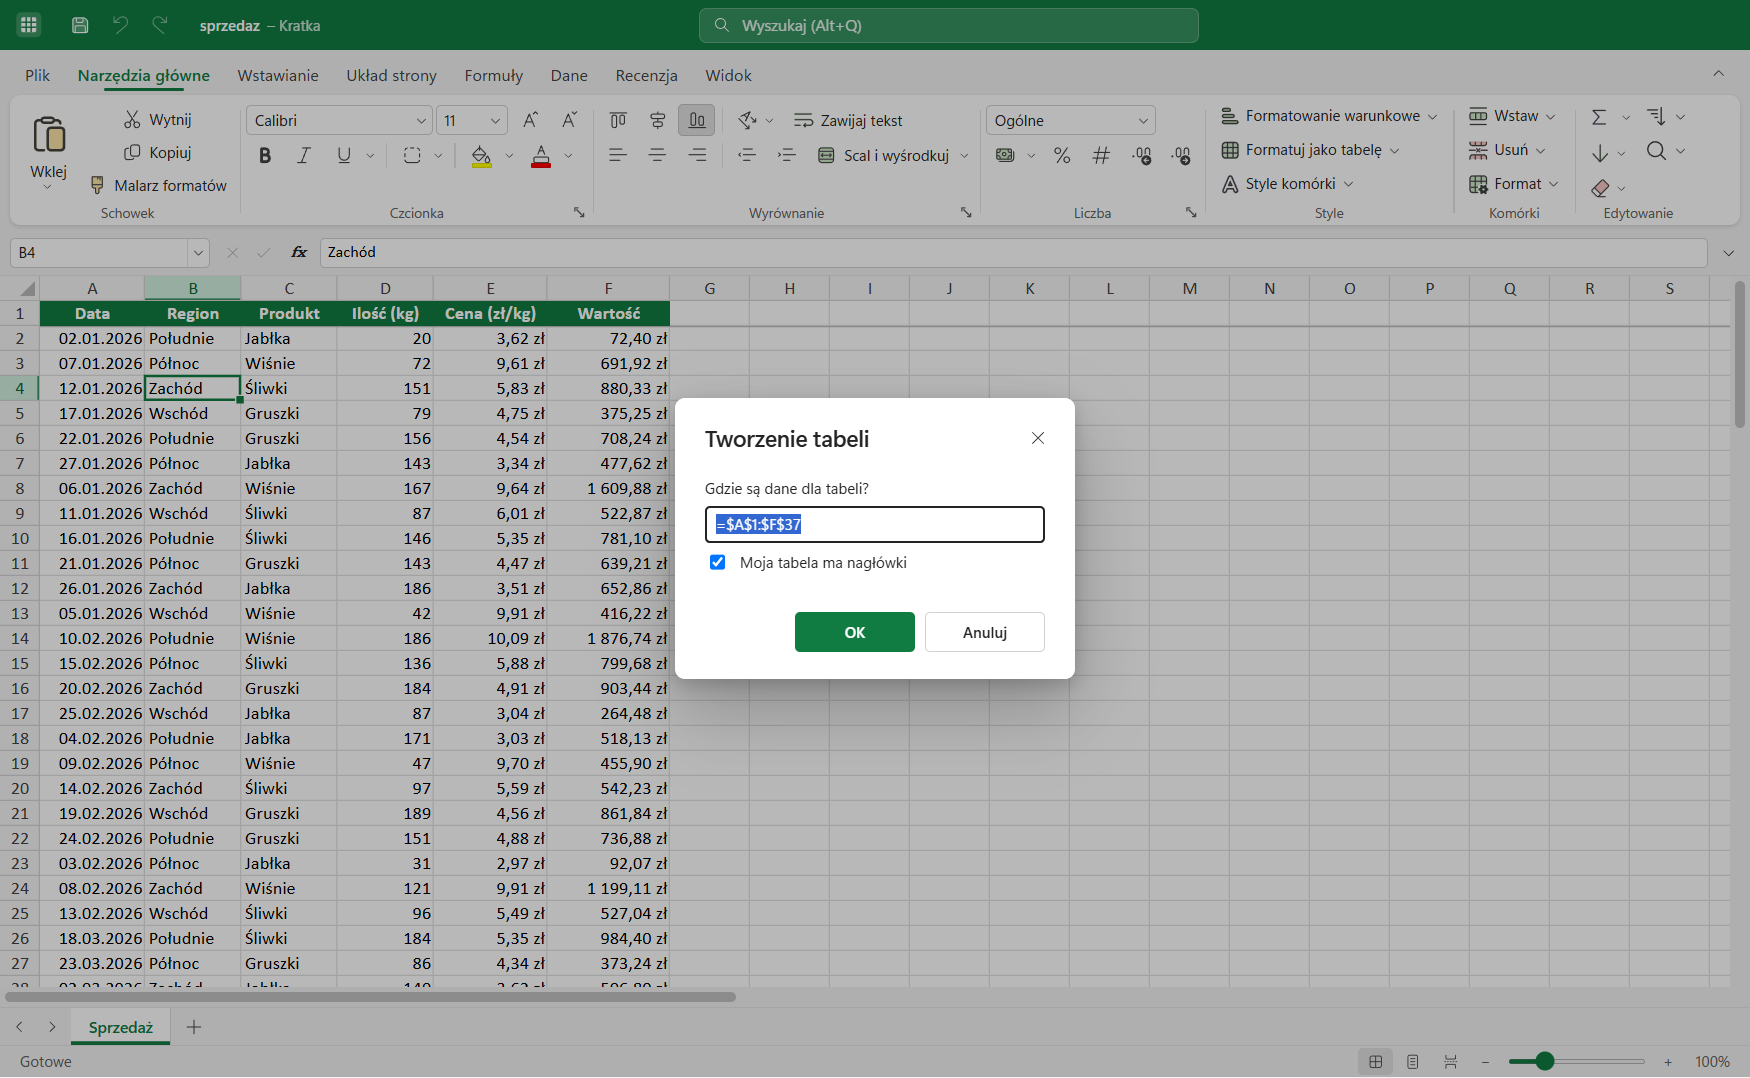Screen dimensions: 1750x1078
Task: Click Format Painter (Malarz formatów)
Action: click(158, 185)
